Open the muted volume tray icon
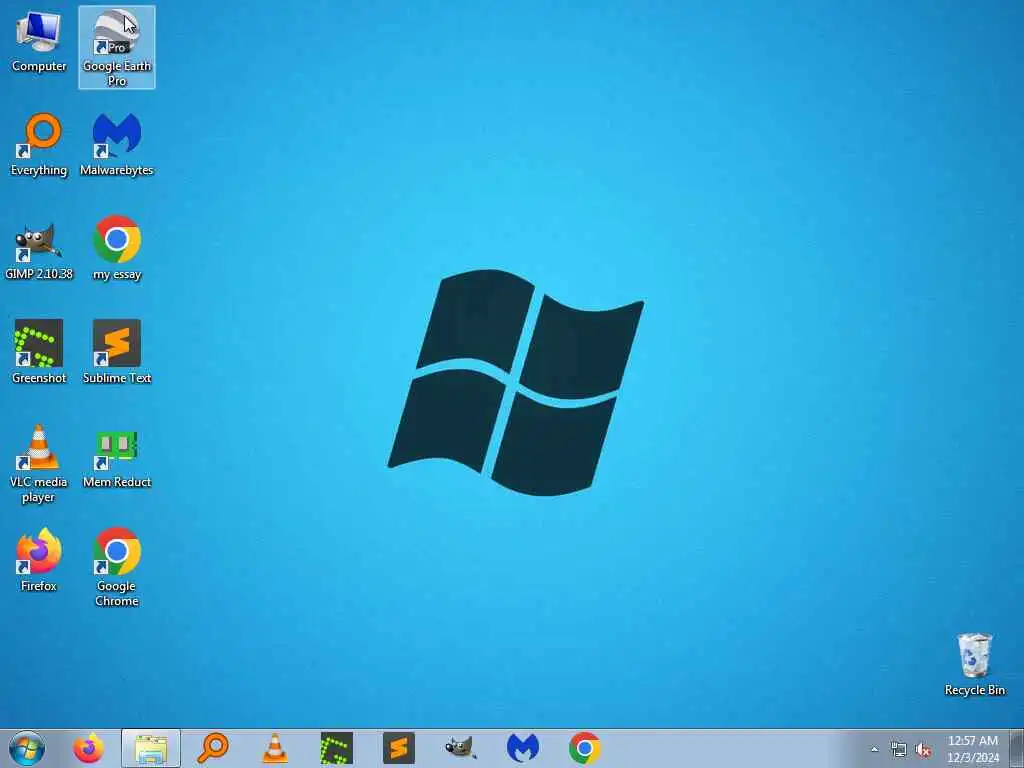The image size is (1024, 768). tap(923, 750)
